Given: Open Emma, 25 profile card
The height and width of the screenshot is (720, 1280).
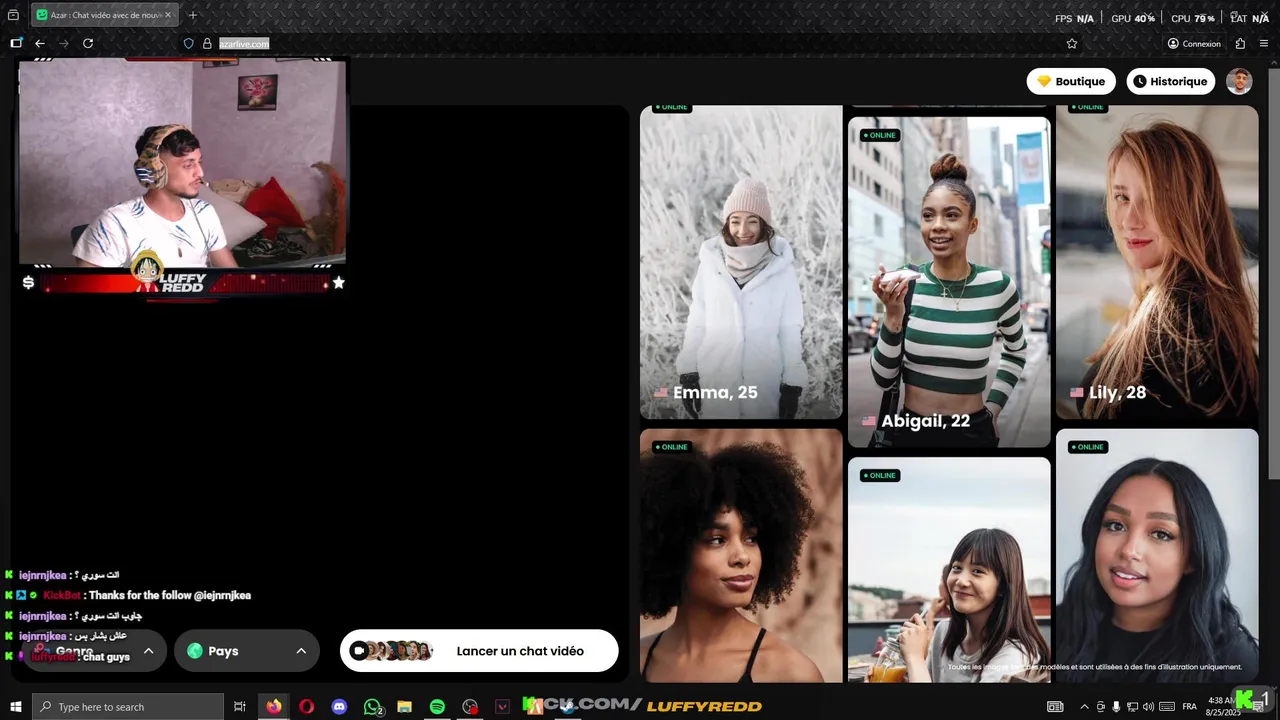Looking at the screenshot, I should (741, 262).
